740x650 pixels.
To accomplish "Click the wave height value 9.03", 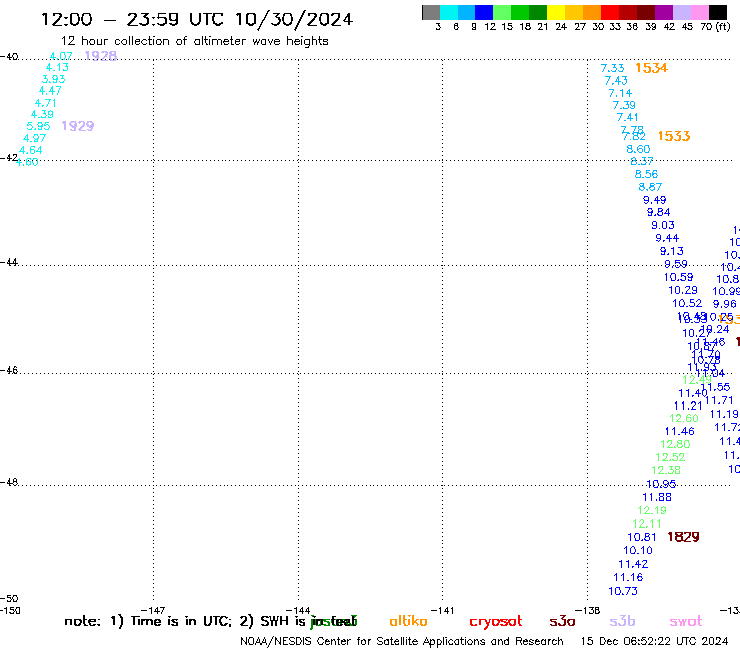I will point(663,226).
